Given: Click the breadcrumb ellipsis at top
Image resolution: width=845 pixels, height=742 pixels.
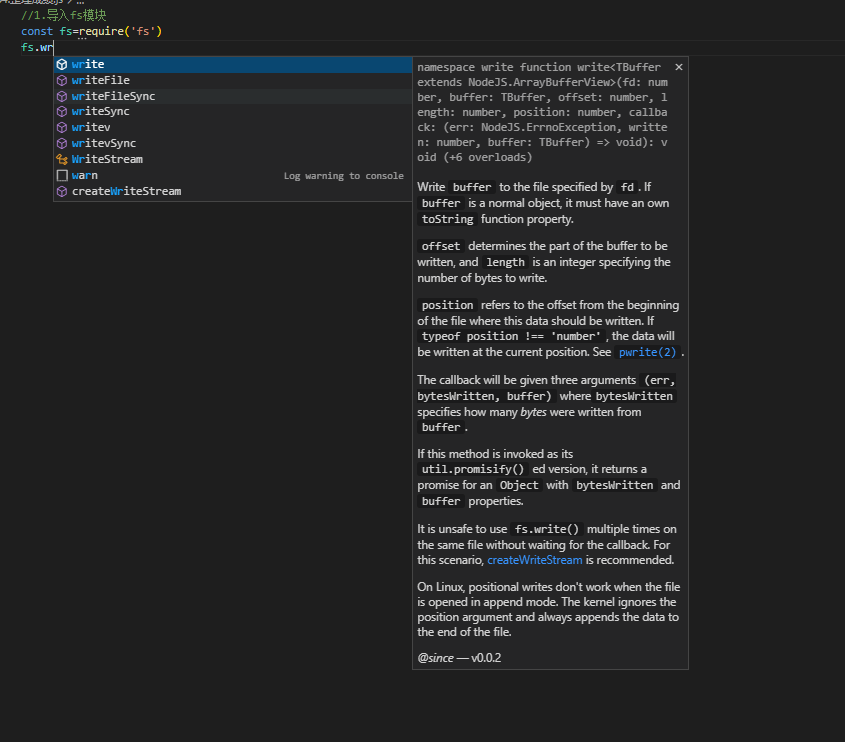Looking at the screenshot, I should 80,2.
